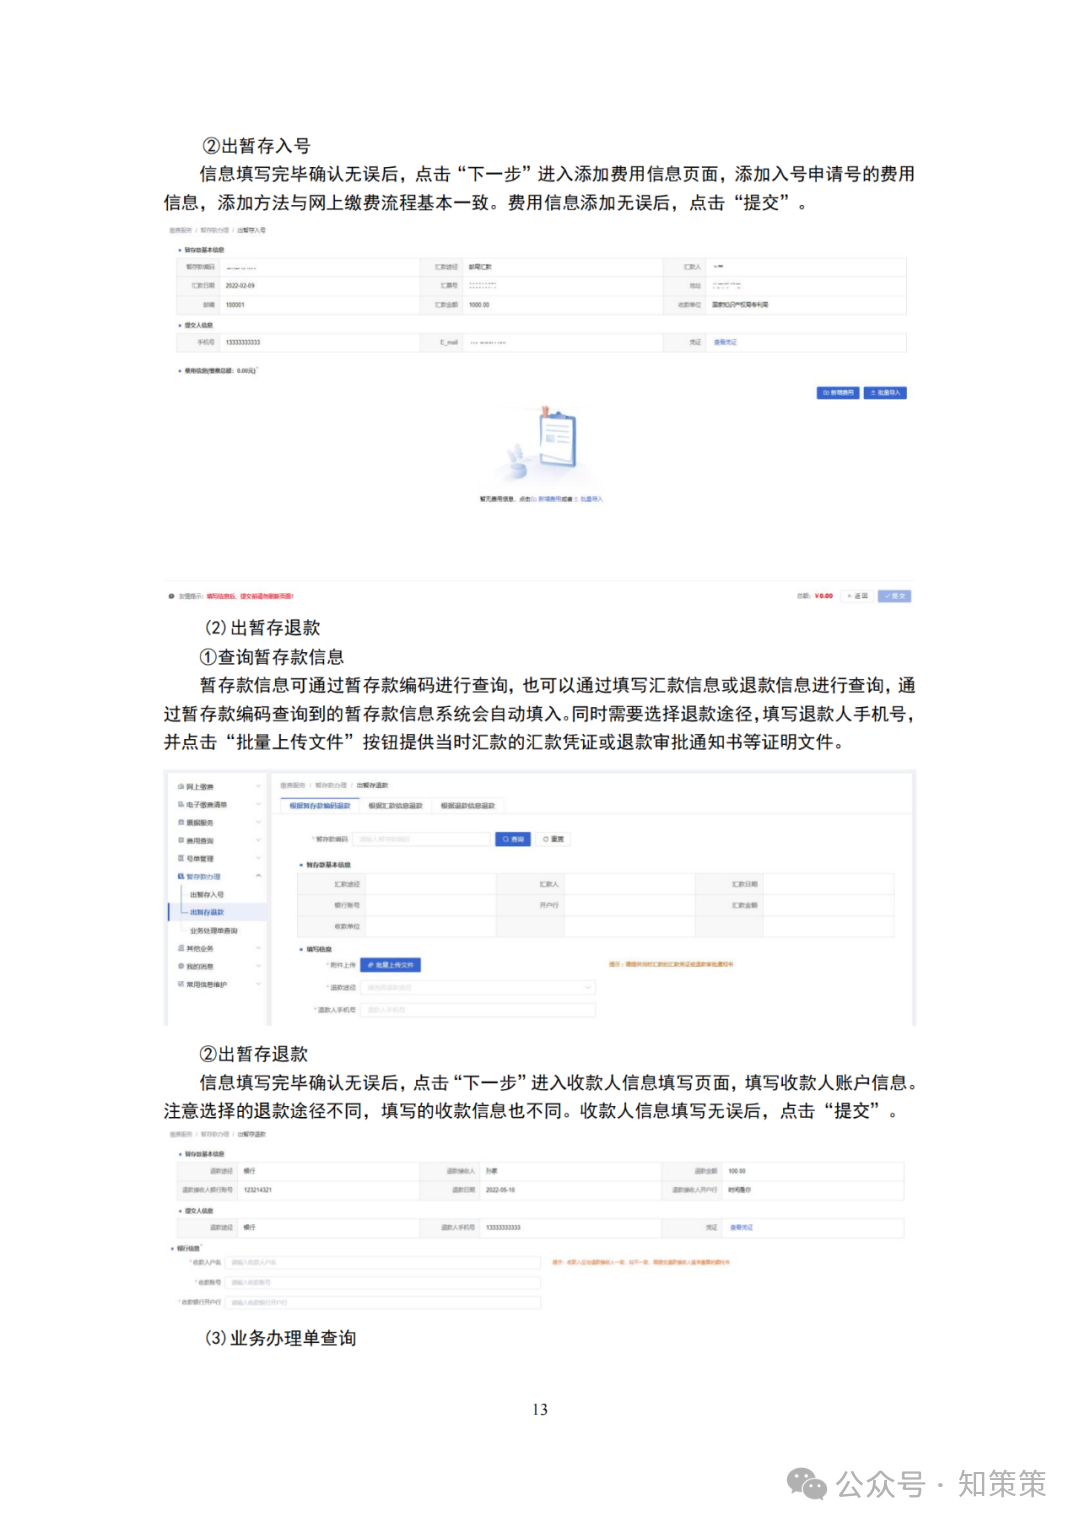Click the refund amount 100.00
This screenshot has height=1527, width=1080.
point(737,1171)
